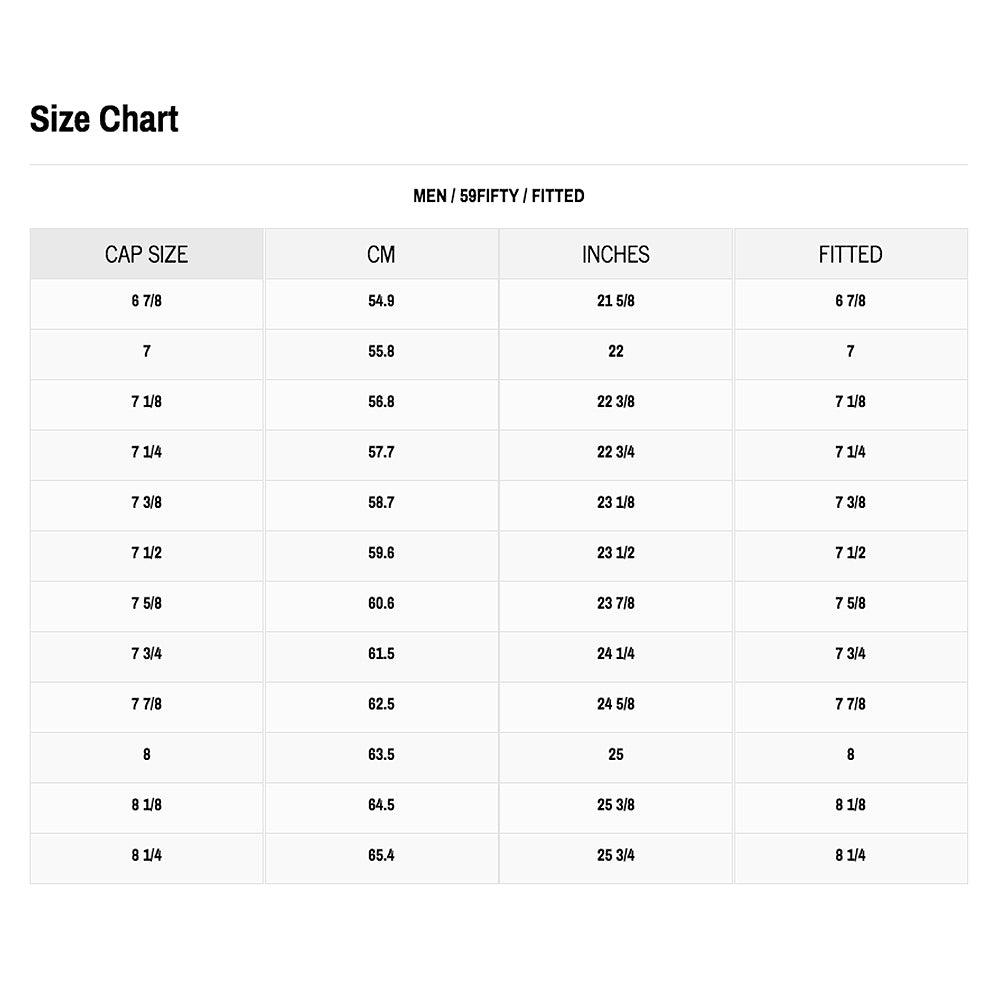Click the 59.6 CM cell
This screenshot has height=1000, width=1000.
(381, 553)
